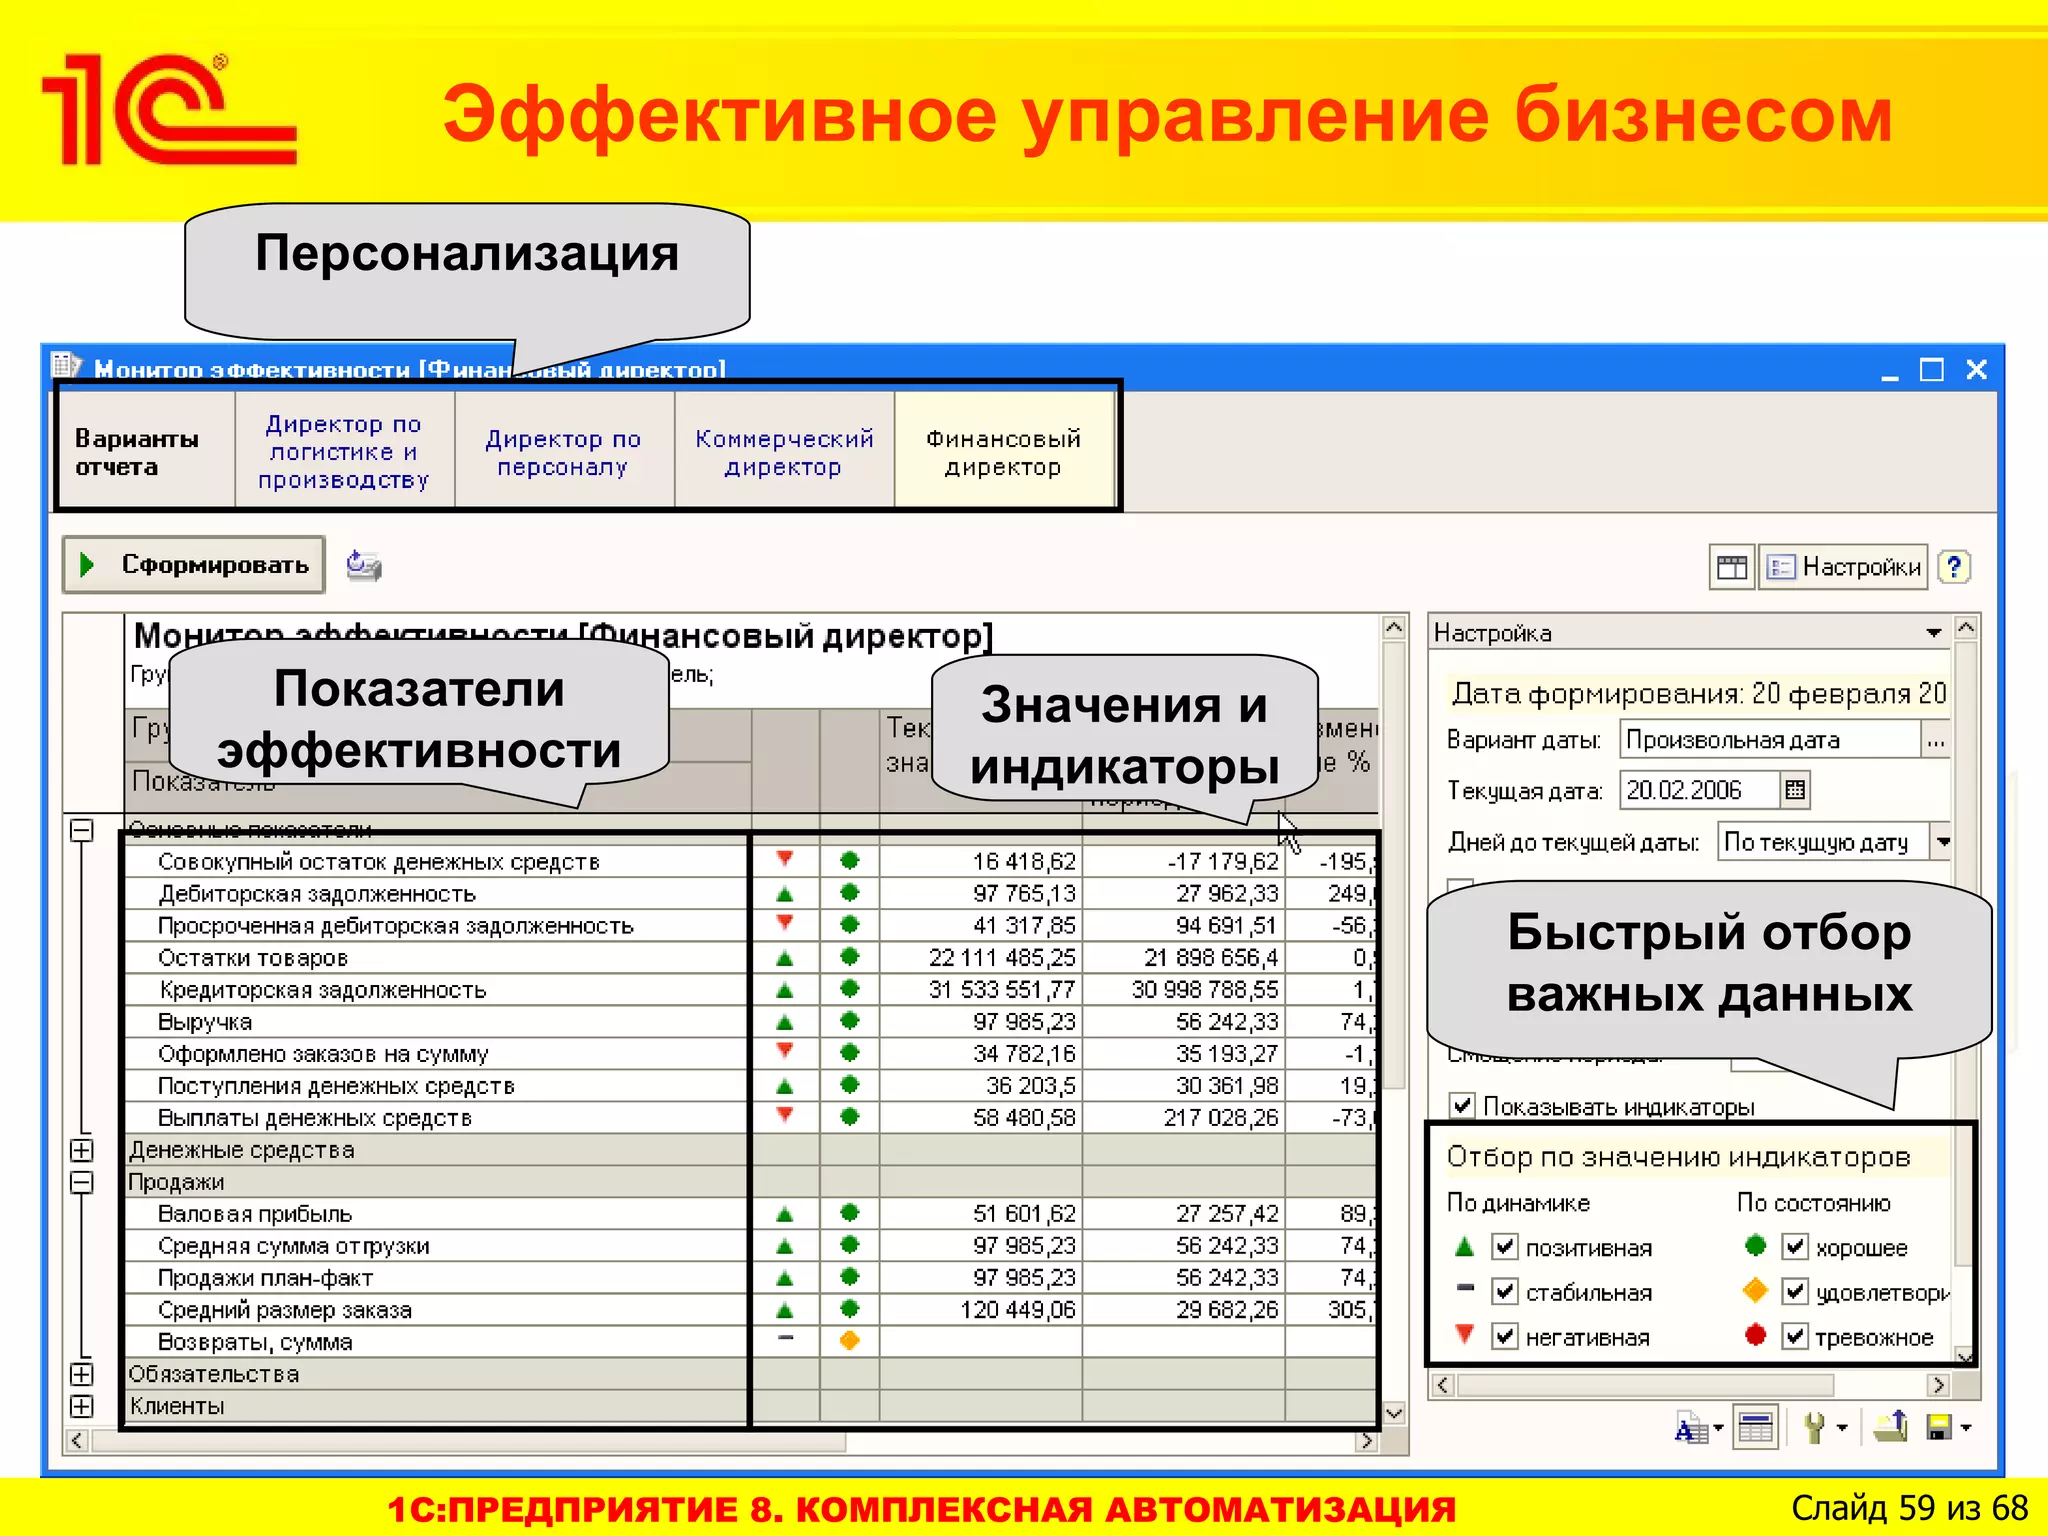The image size is (2048, 1536).
Task: Uncheck the хорошее state filter
Action: 1796,1247
